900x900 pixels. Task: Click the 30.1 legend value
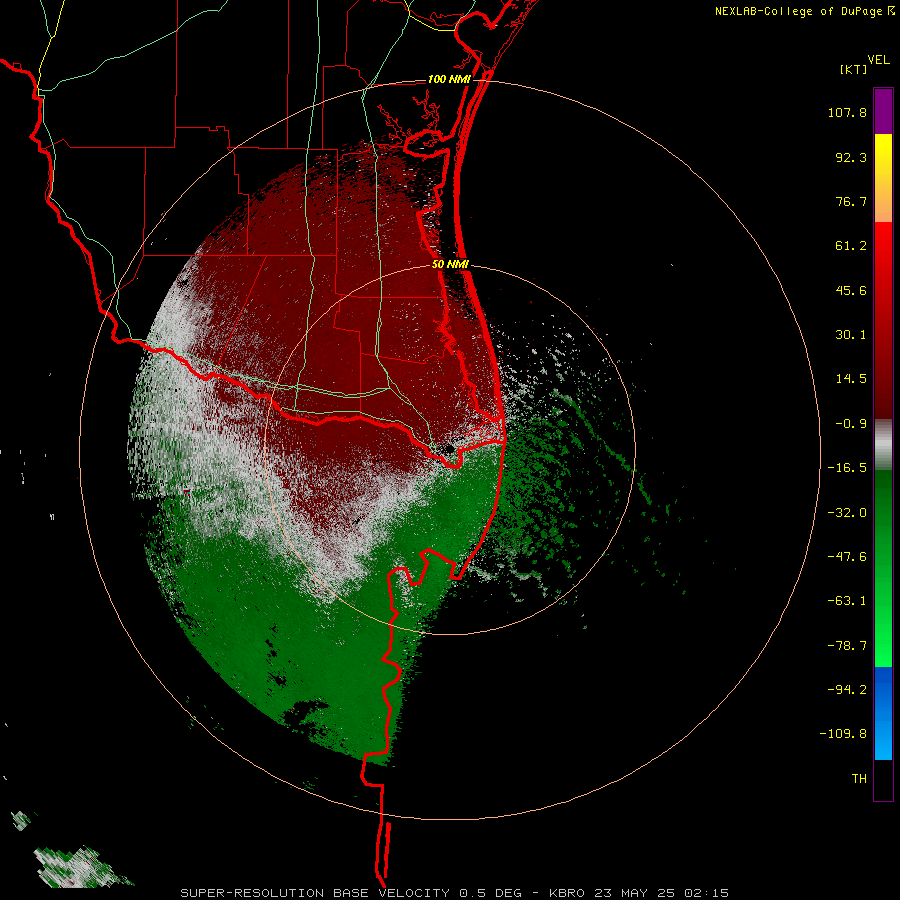(x=851, y=335)
